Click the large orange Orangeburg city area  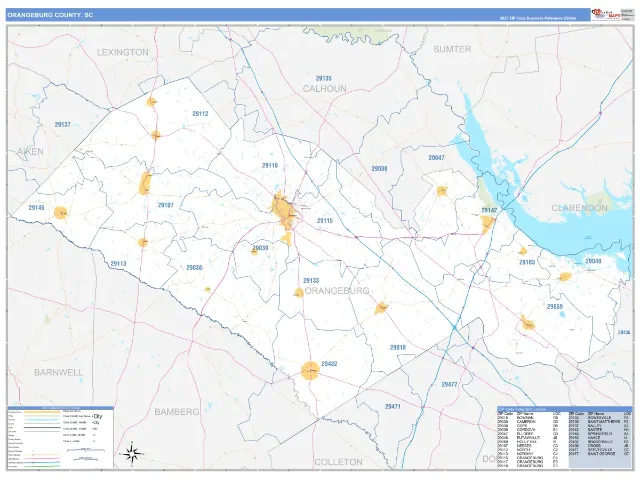285,210
